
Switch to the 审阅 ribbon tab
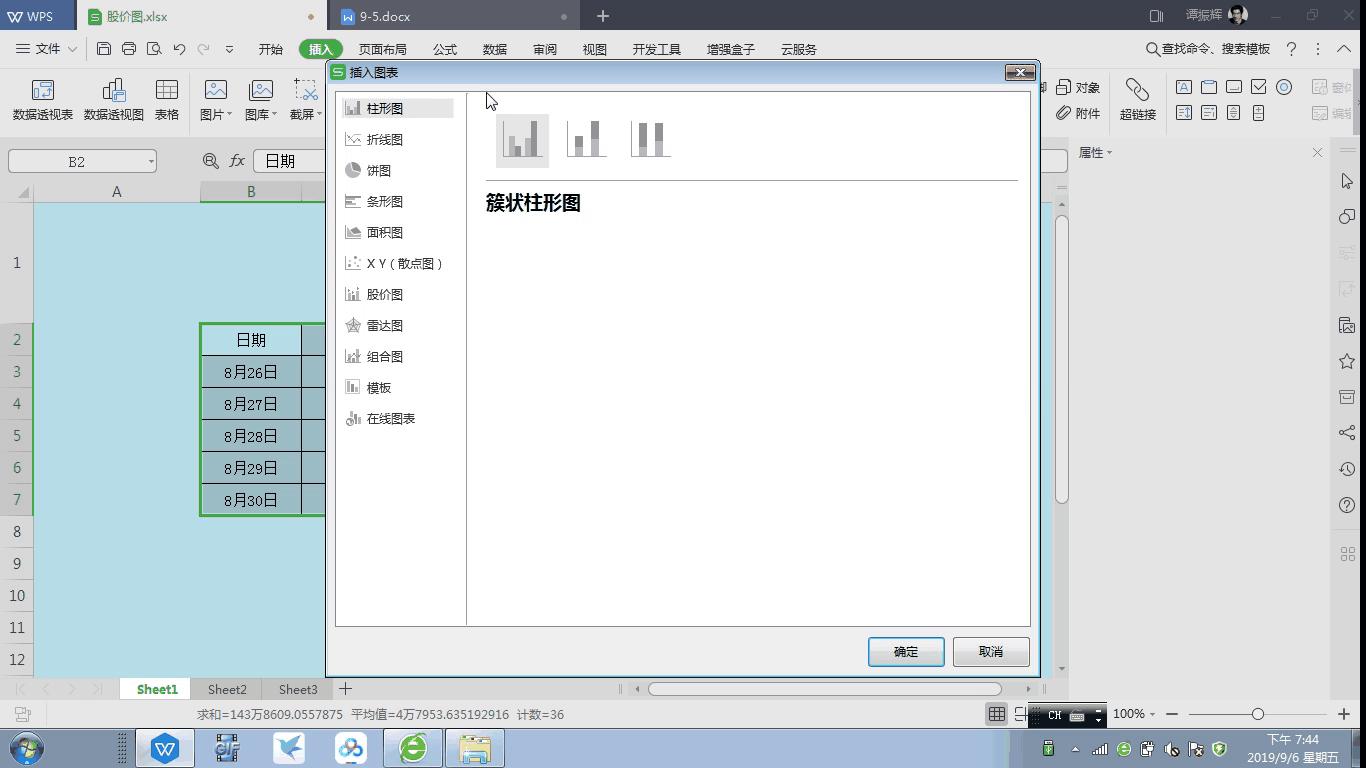(545, 49)
